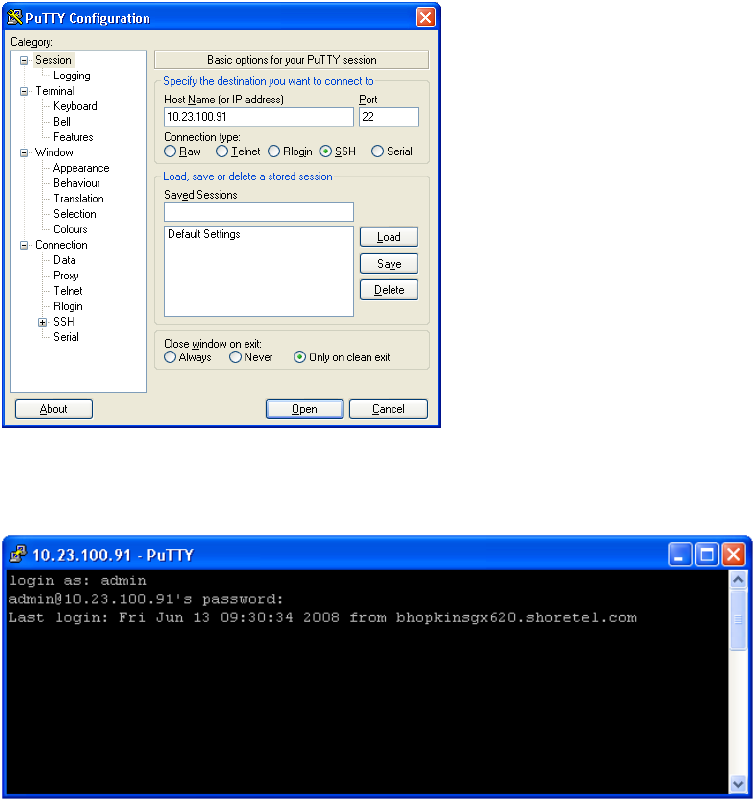Open the Serial category in tree
The width and height of the screenshot is (755, 801).
coord(66,337)
